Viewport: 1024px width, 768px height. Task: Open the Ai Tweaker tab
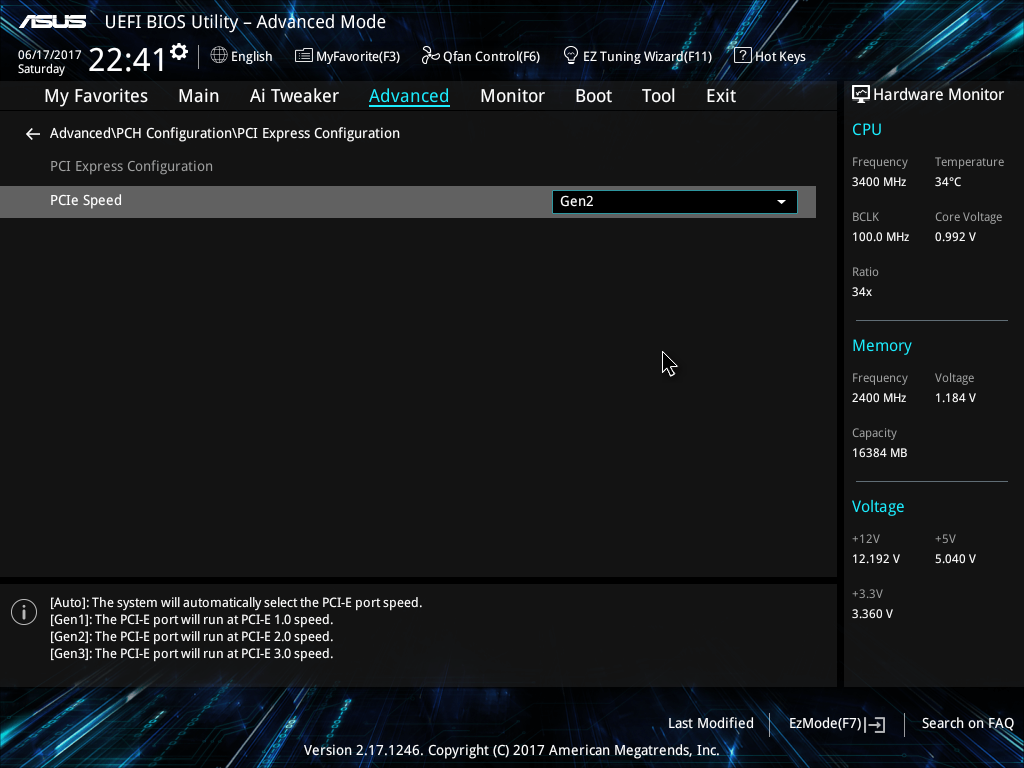pos(294,96)
